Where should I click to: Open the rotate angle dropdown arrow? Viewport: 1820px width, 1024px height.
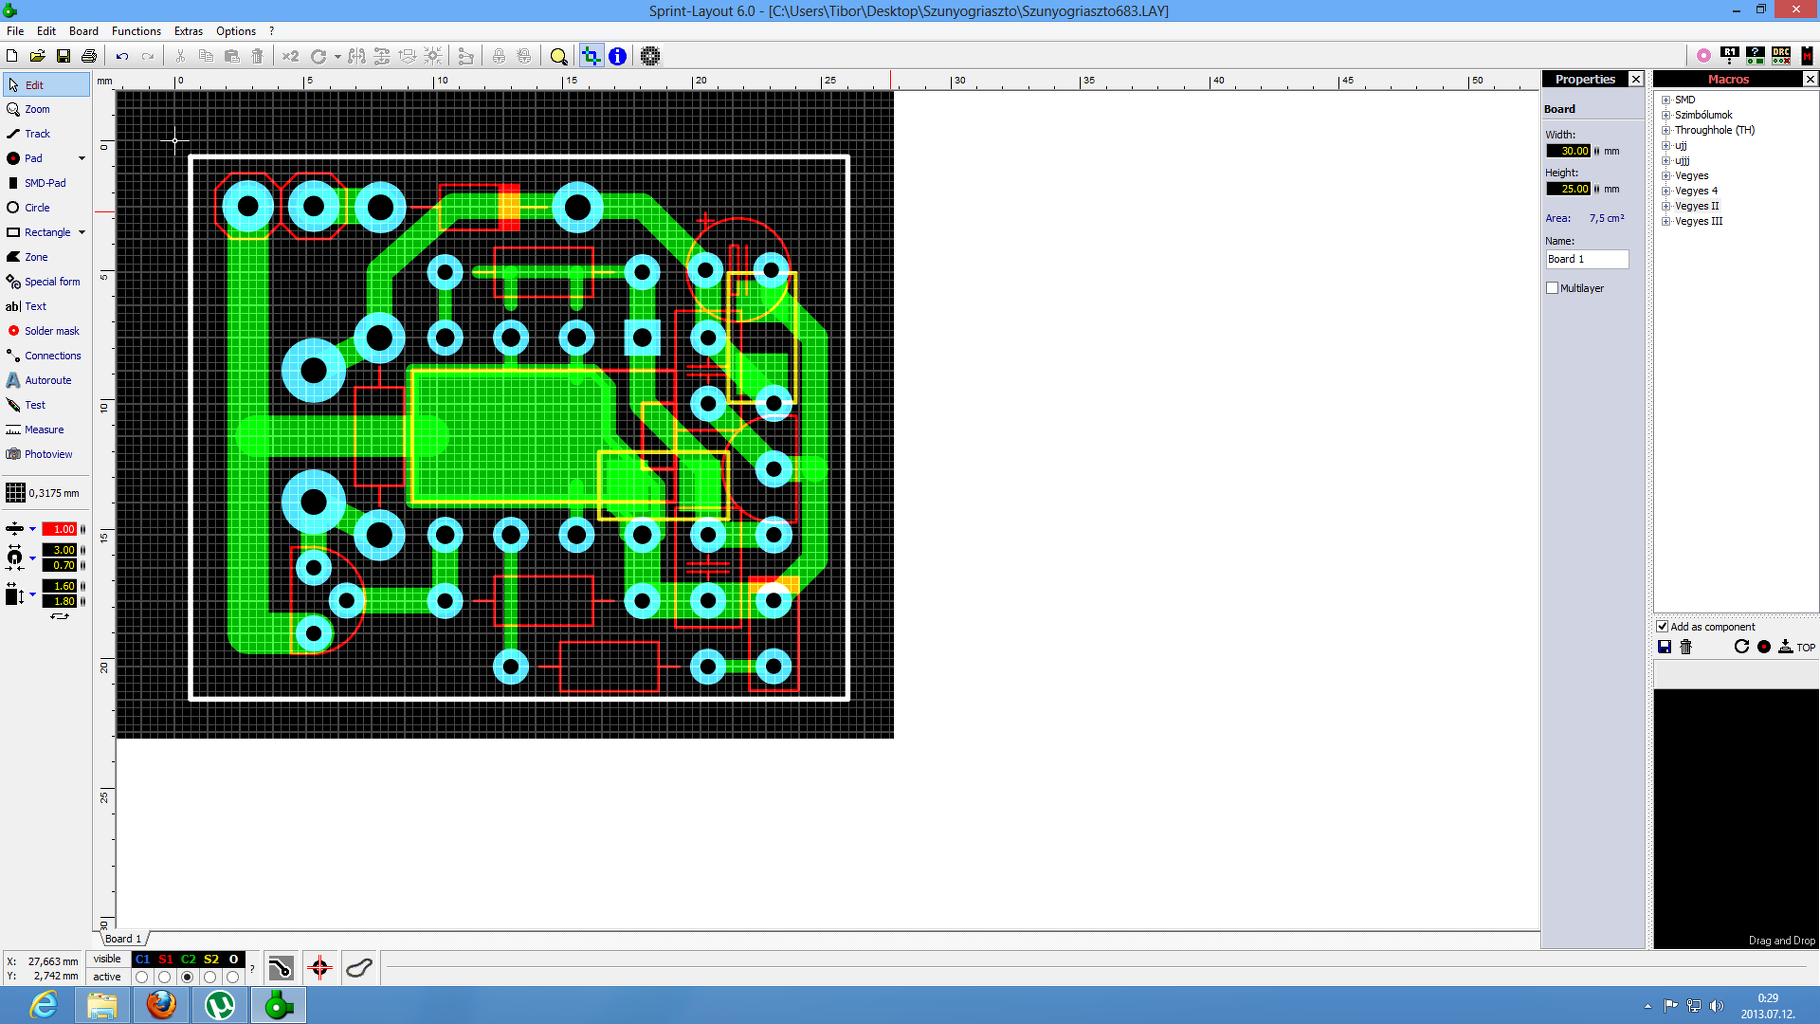[x=337, y=56]
